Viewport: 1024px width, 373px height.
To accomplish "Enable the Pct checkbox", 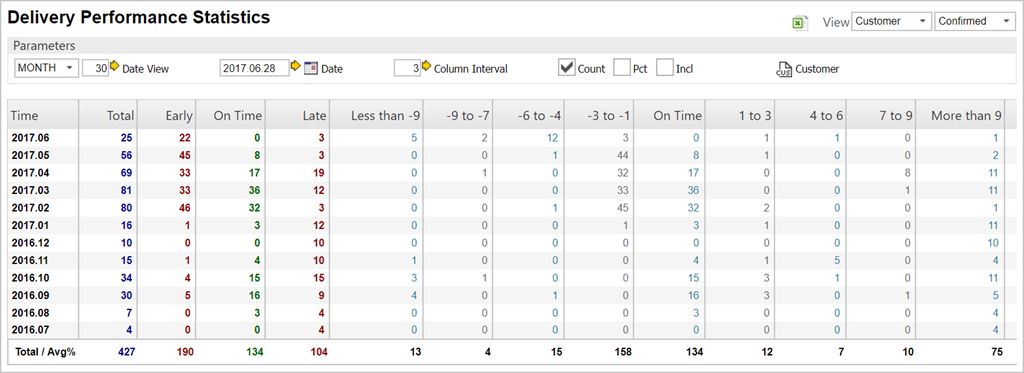I will coord(622,67).
